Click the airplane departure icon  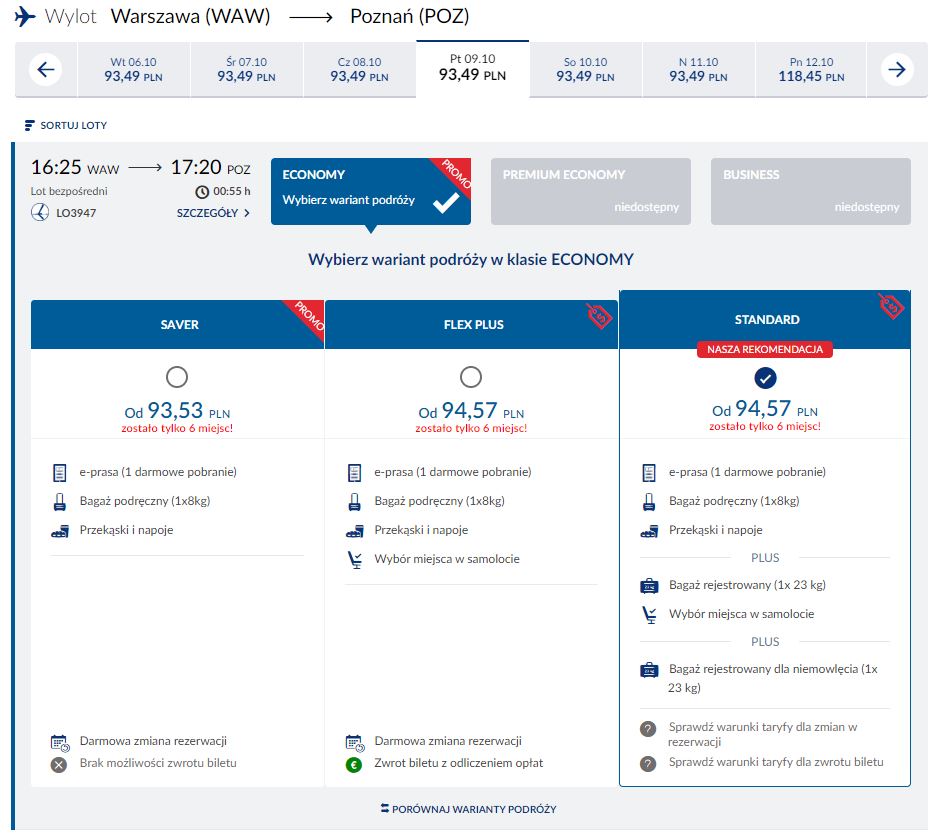point(24,16)
